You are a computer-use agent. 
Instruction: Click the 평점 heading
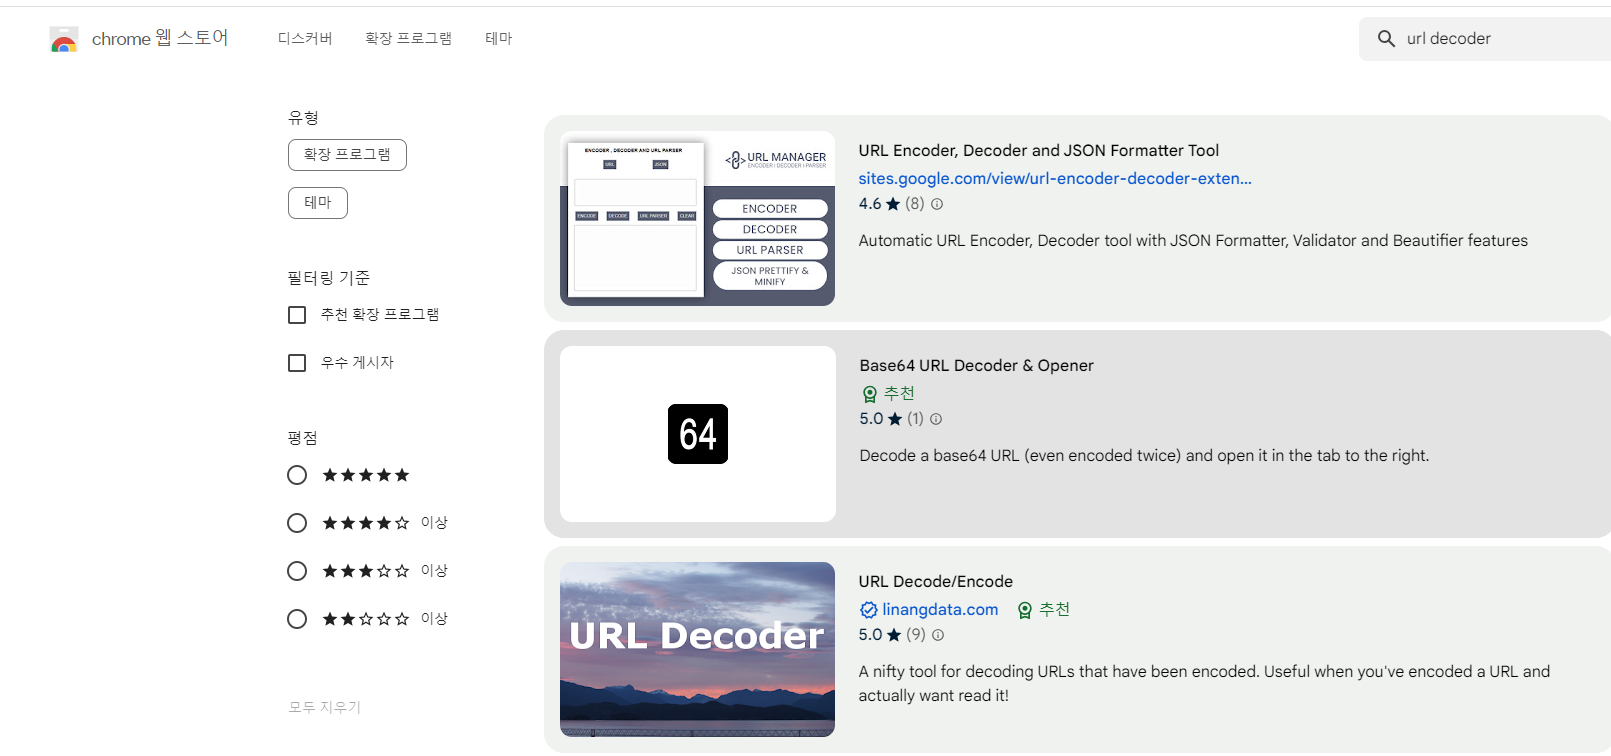click(303, 438)
